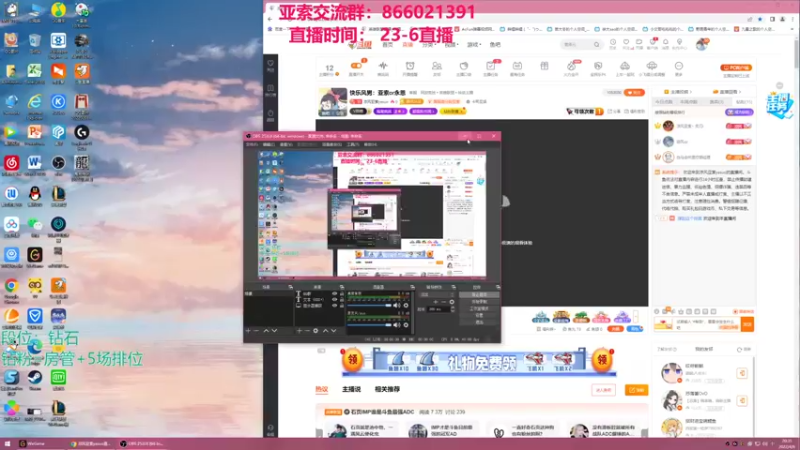Mute the second audio mixer channel
This screenshot has height=450, width=800.
pos(396,325)
